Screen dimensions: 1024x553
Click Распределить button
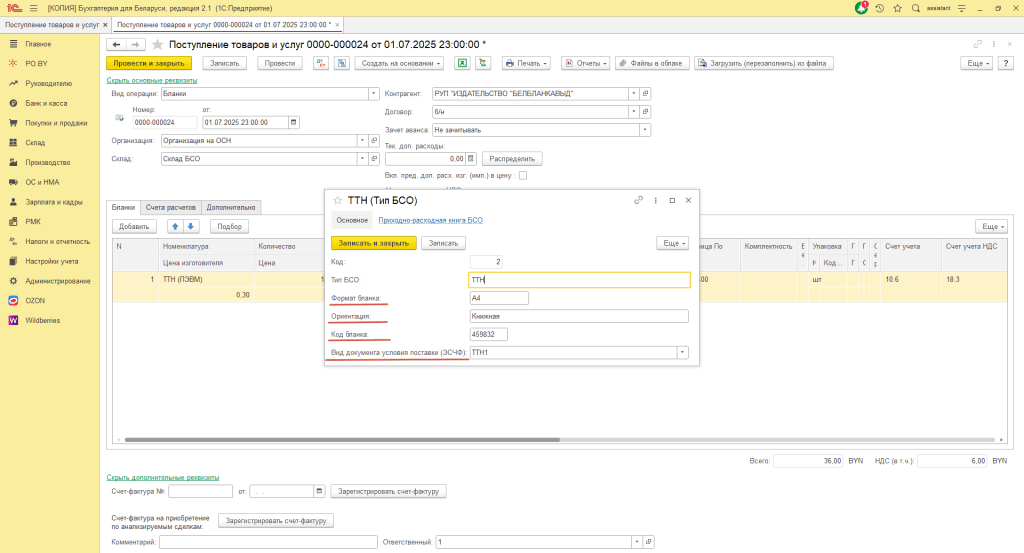(x=512, y=159)
